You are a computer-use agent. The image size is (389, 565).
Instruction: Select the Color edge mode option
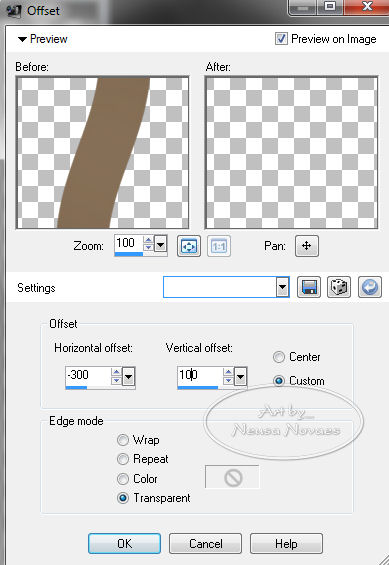[x=123, y=479]
